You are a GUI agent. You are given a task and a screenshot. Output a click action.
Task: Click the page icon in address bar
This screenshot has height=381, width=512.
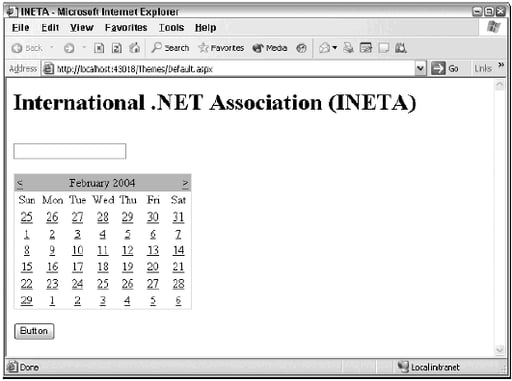coord(49,69)
